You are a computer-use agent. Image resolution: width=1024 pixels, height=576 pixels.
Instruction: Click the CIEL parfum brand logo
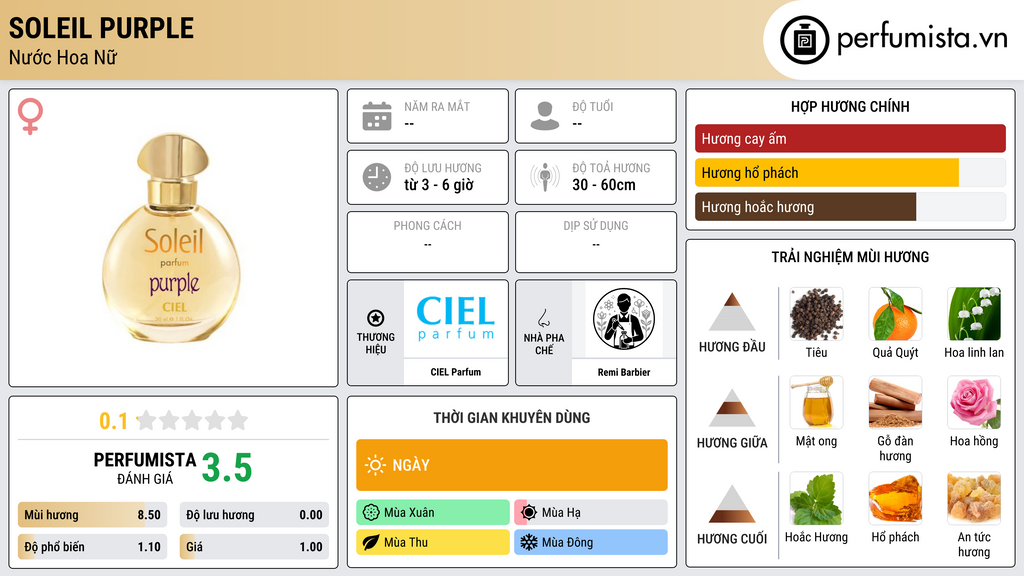point(456,319)
